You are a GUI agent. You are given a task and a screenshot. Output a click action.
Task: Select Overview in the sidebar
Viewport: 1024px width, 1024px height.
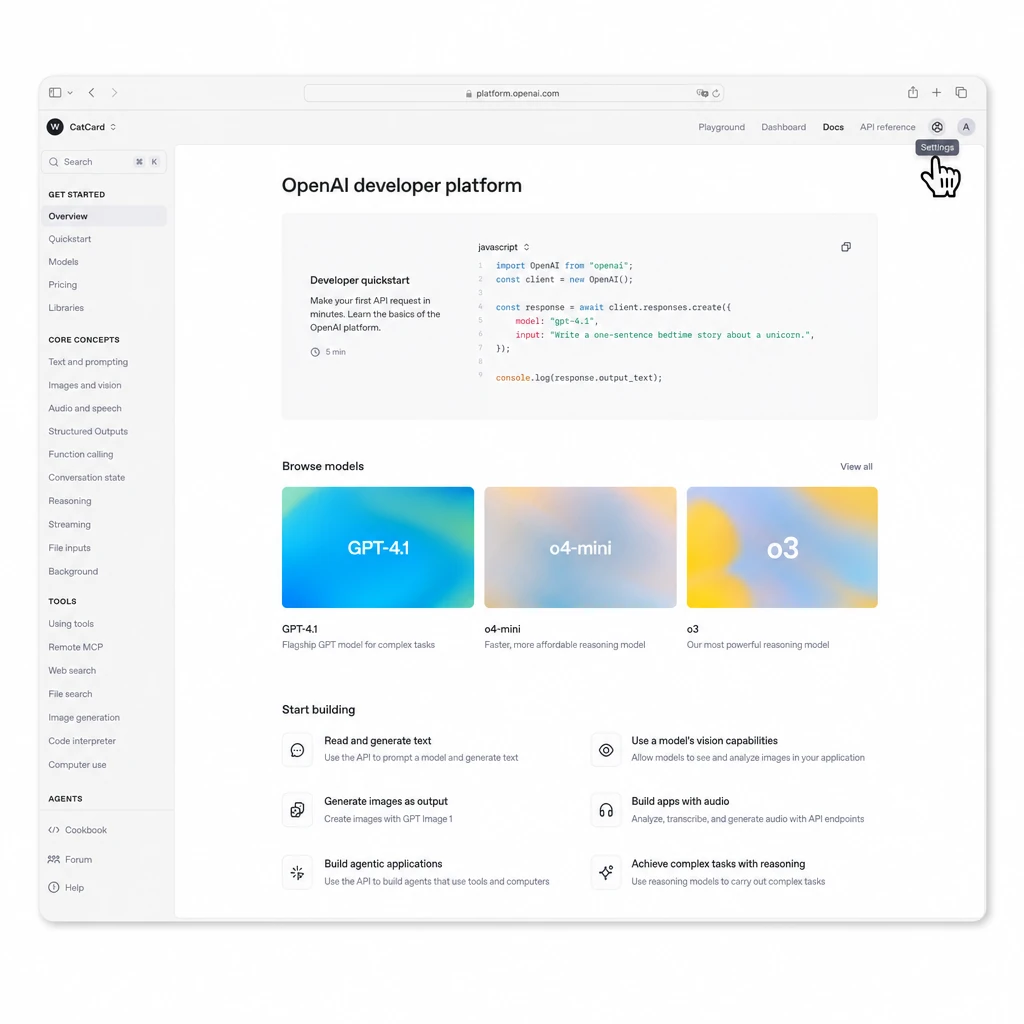click(104, 216)
